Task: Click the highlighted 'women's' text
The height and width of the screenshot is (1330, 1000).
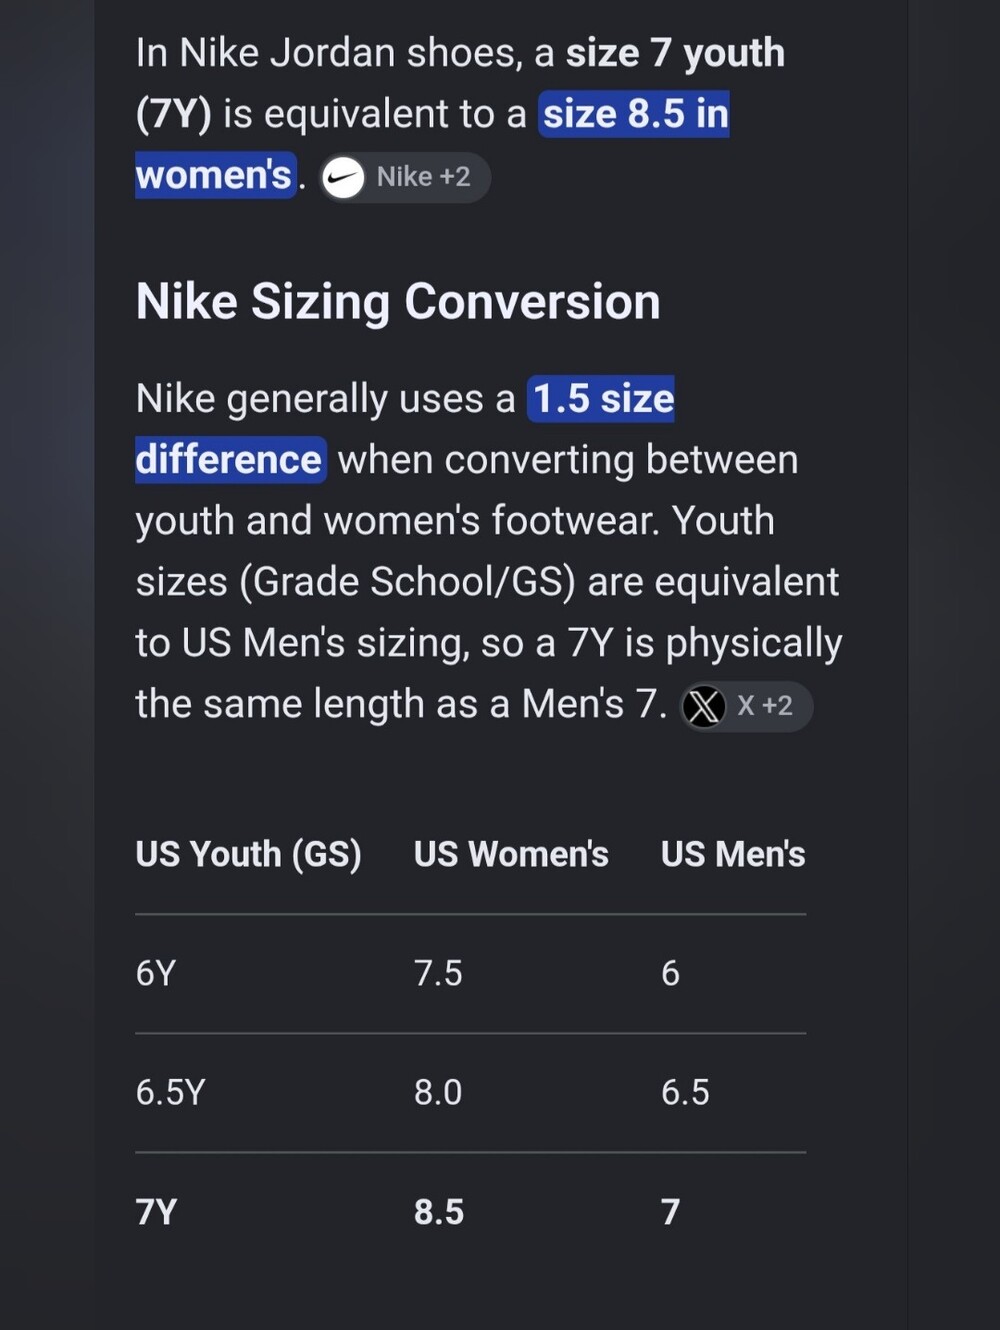Action: point(215,175)
